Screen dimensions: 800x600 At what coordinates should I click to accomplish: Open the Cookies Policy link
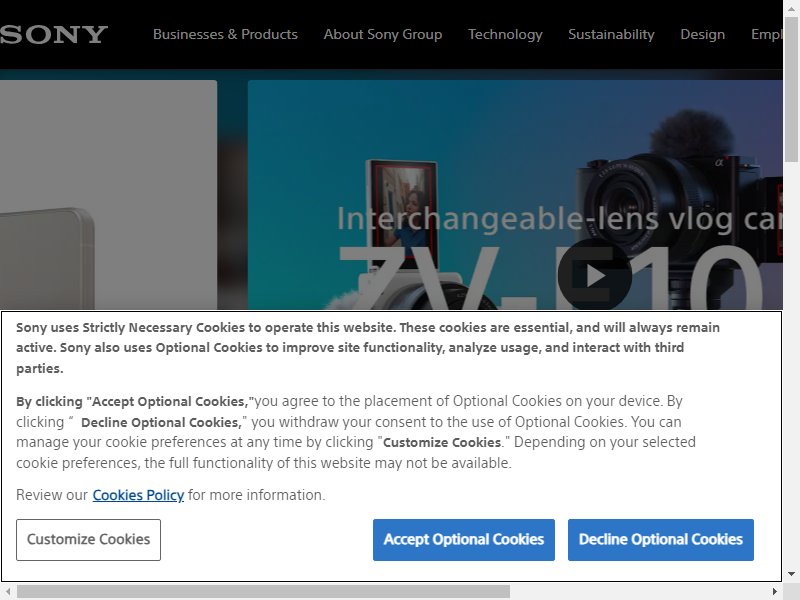click(x=138, y=495)
